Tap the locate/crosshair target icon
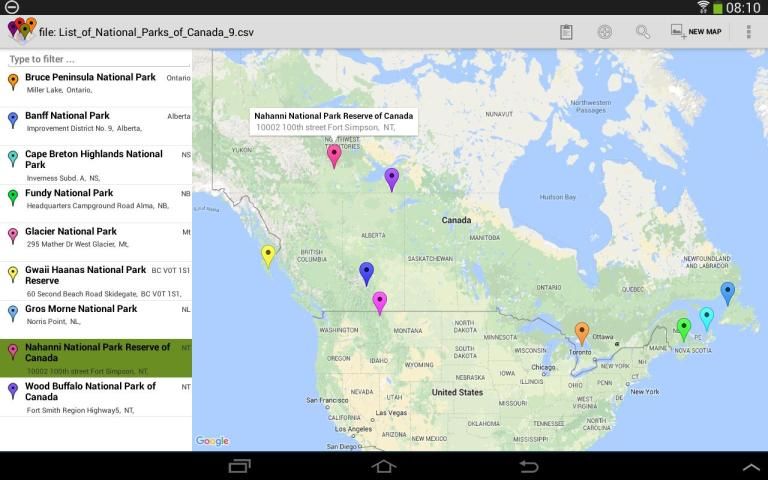Screen dimensions: 768x480 (x=605, y=32)
